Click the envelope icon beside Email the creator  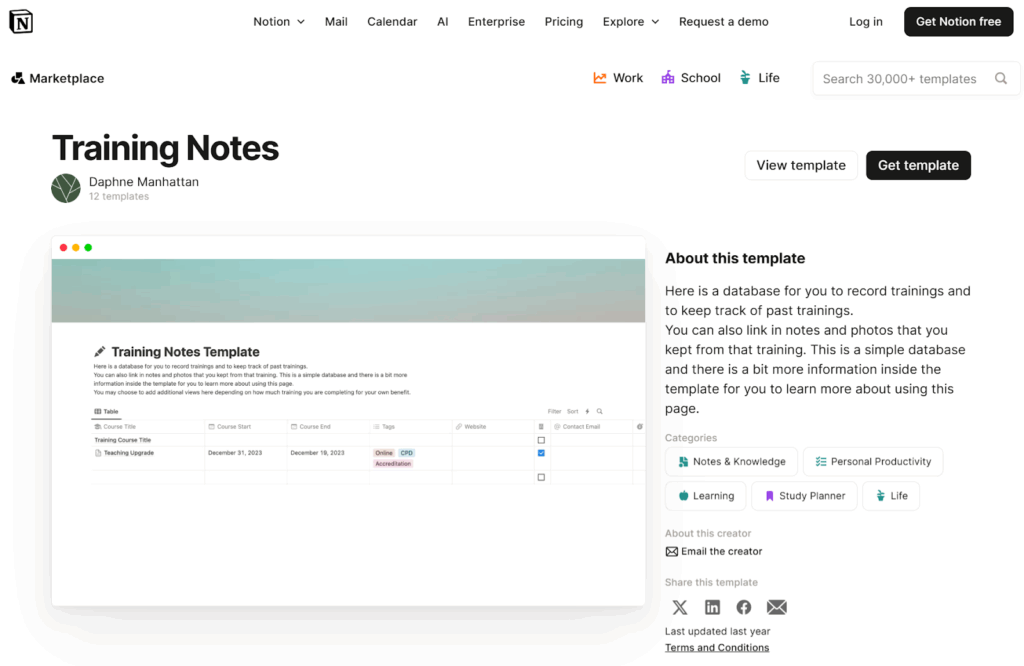click(x=671, y=552)
